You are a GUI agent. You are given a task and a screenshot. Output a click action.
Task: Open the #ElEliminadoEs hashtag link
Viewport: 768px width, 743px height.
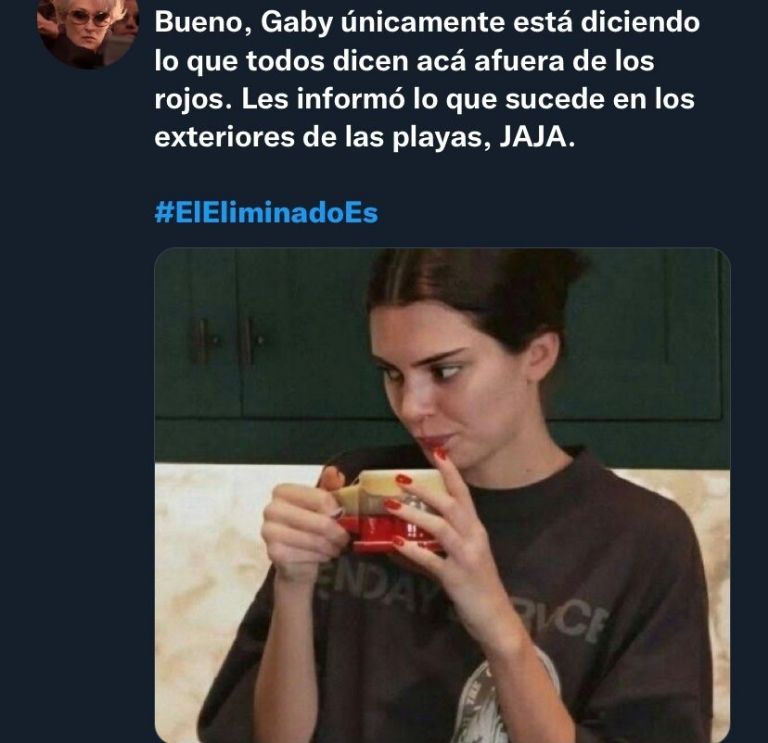coord(266,213)
